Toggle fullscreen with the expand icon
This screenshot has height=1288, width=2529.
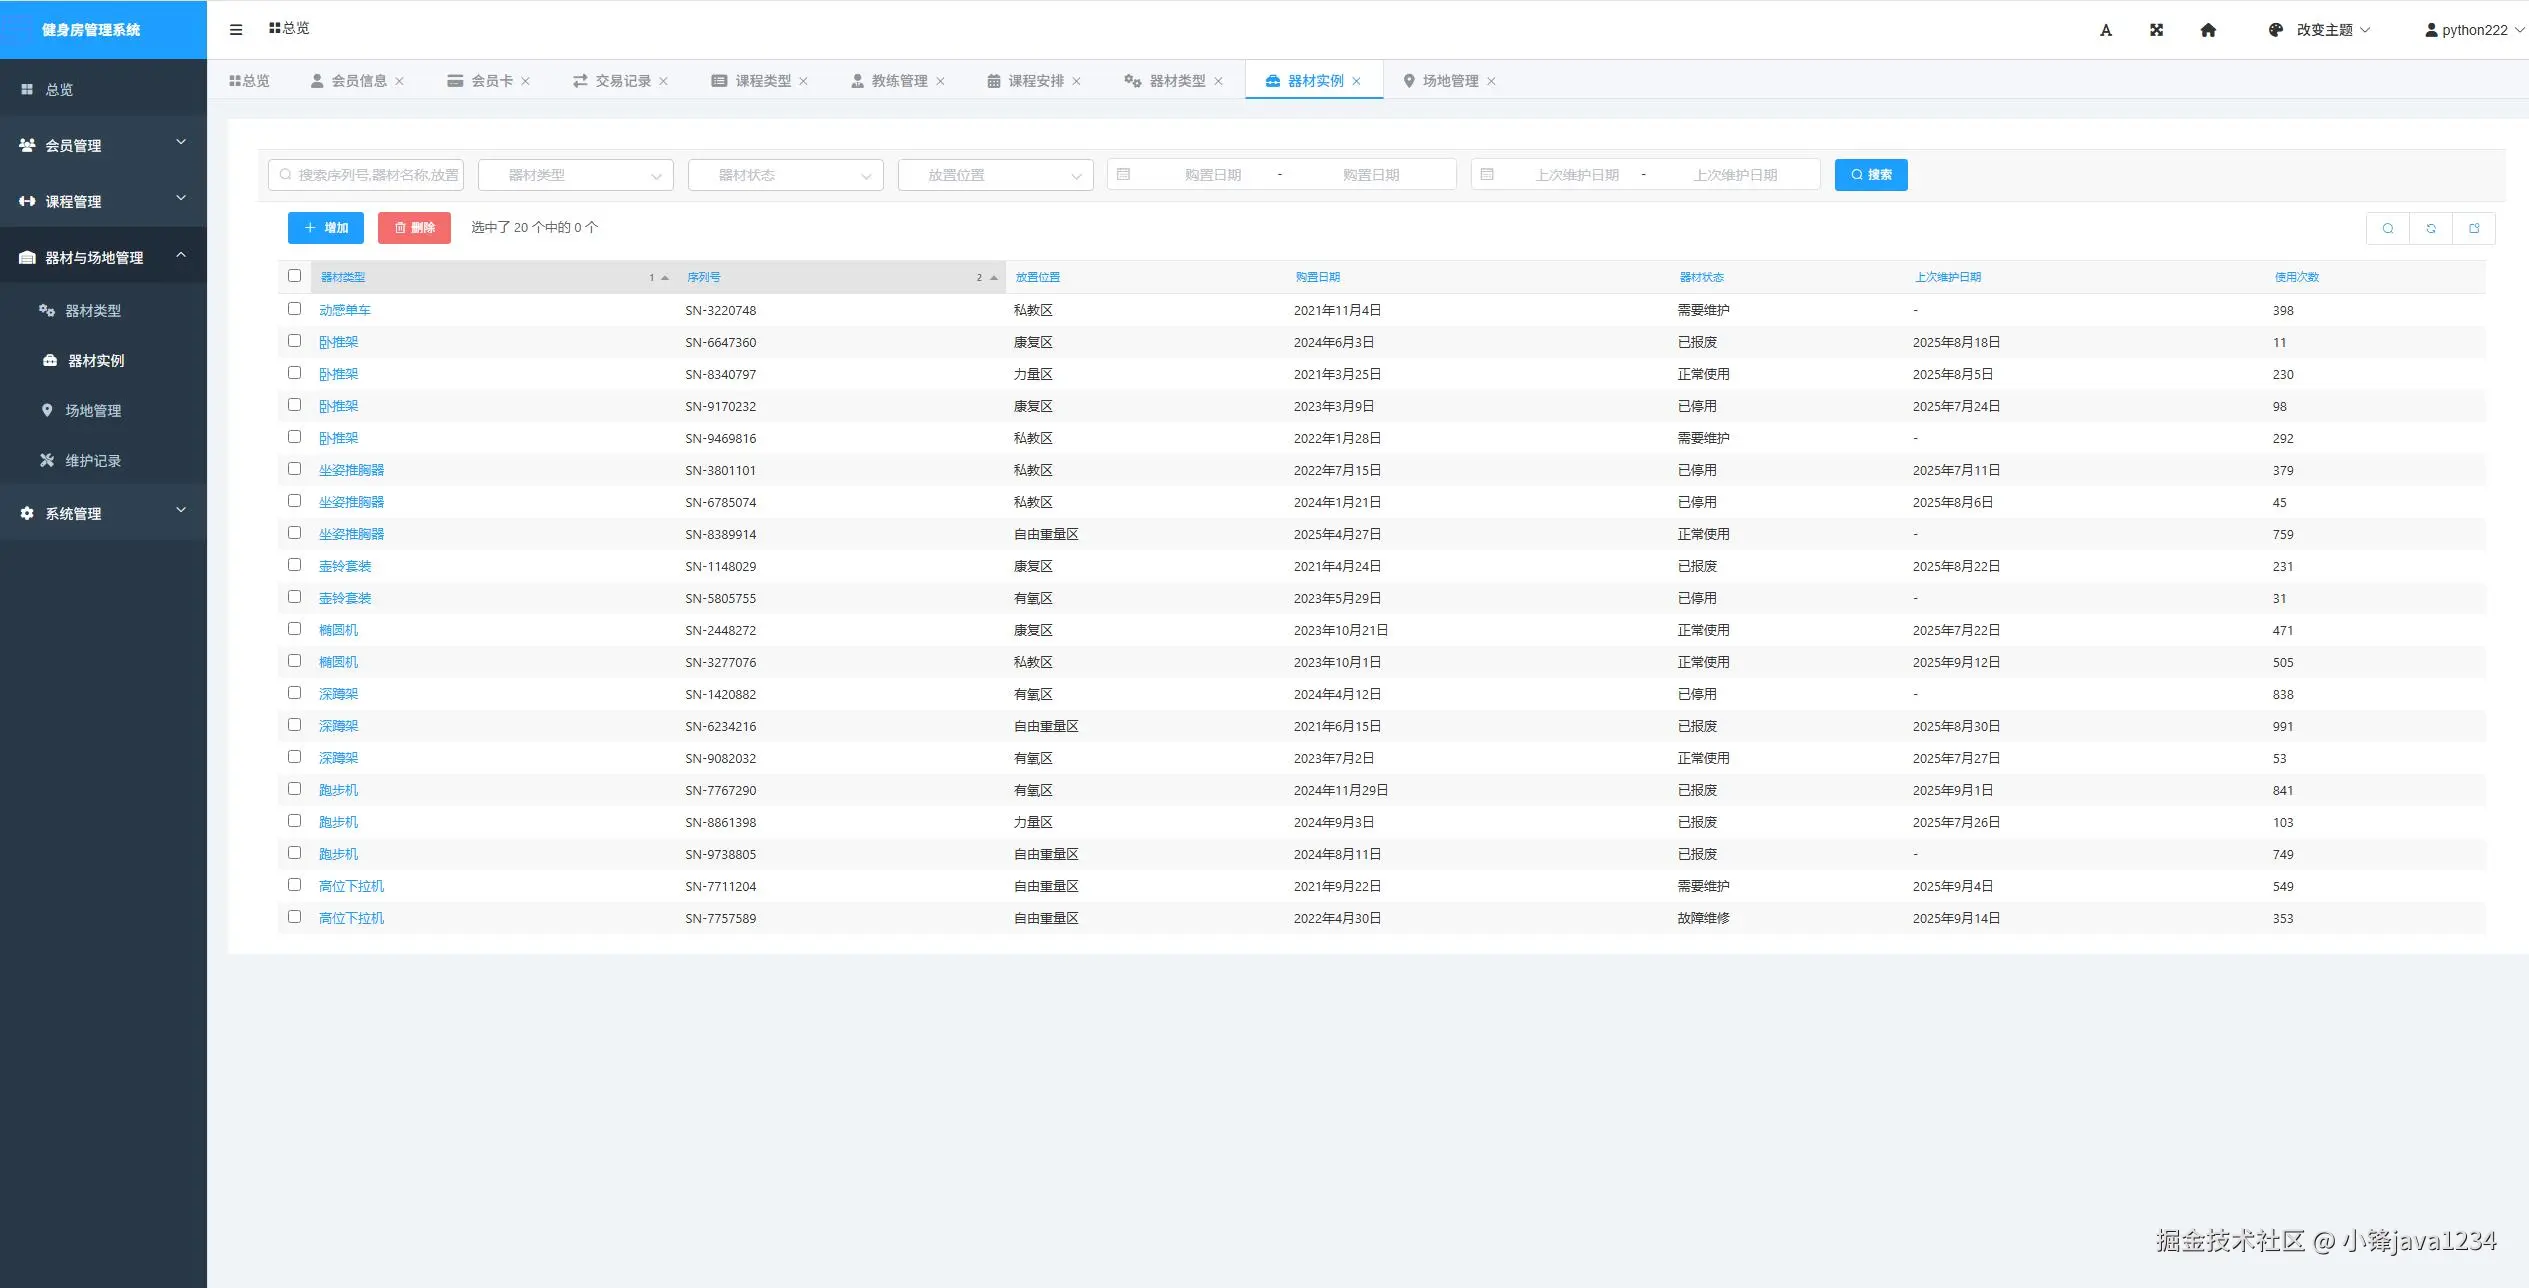[2157, 30]
